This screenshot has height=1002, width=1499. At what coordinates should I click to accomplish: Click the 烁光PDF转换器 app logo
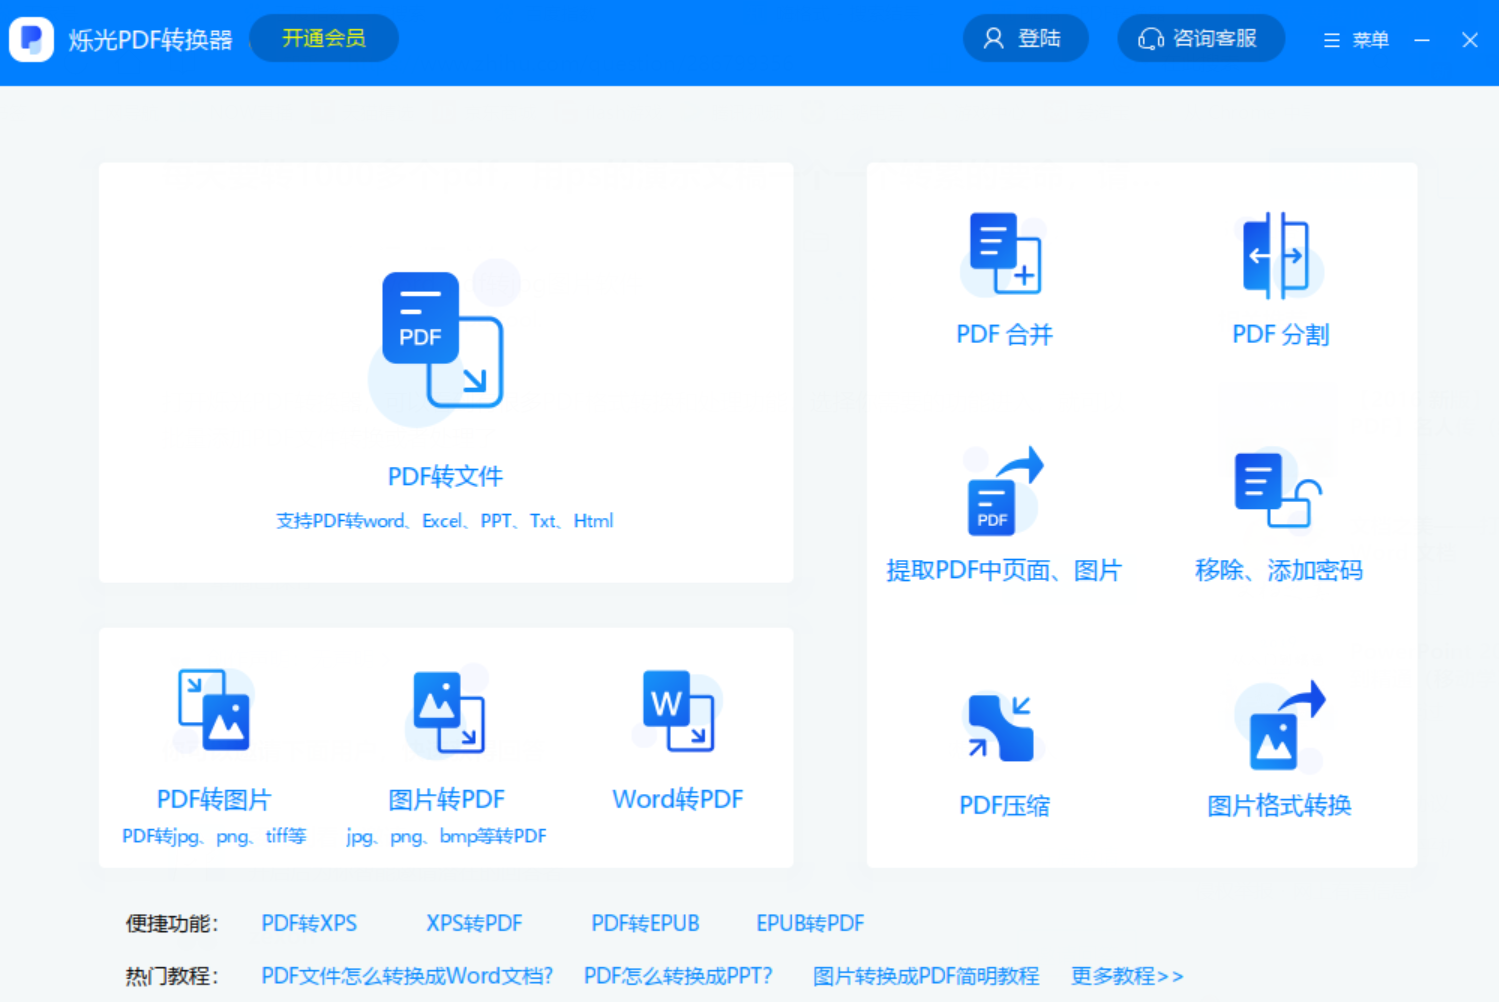click(31, 39)
